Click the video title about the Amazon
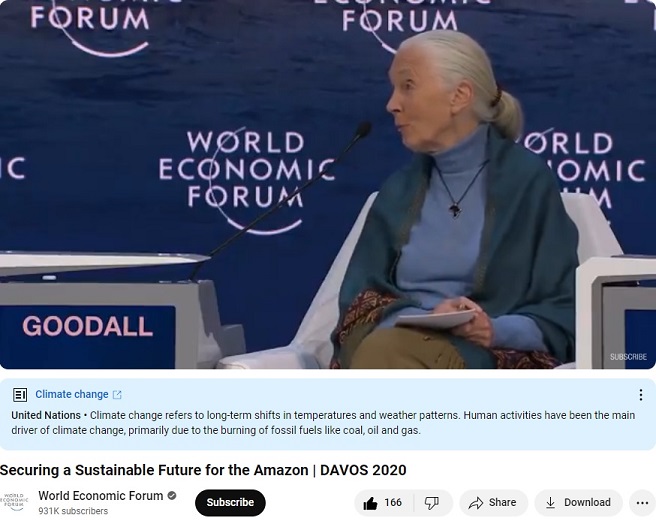Image resolution: width=656 pixels, height=521 pixels. tap(203, 470)
